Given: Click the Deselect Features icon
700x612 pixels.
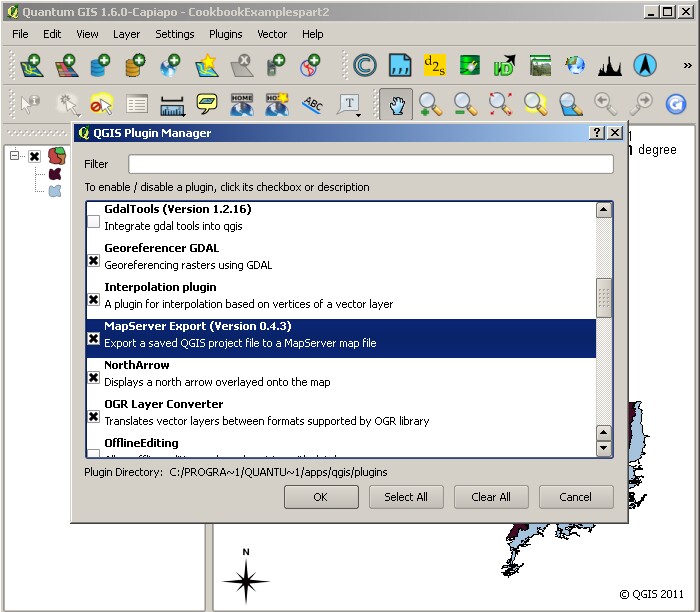Looking at the screenshot, I should pos(101,104).
